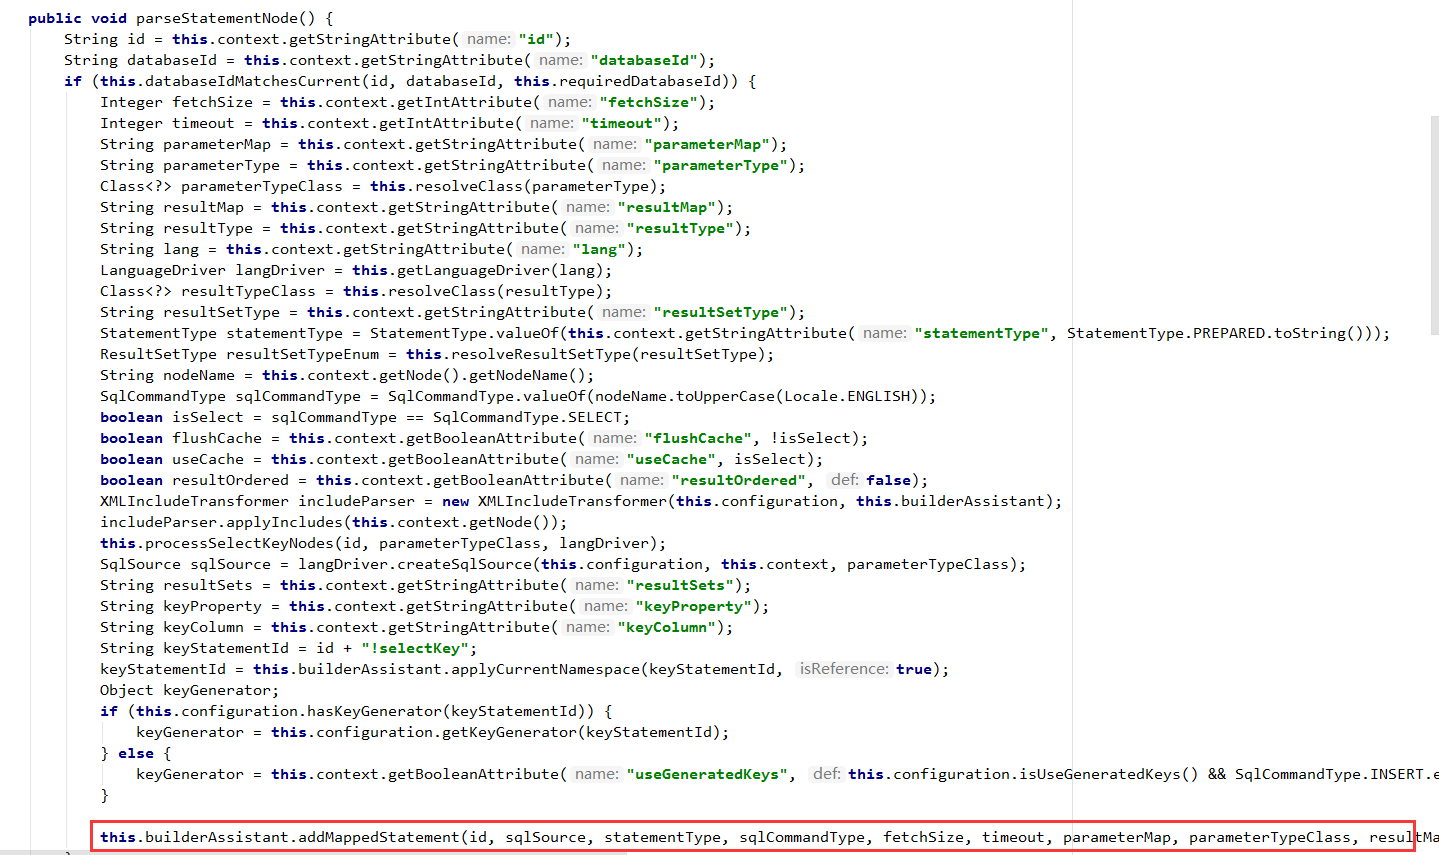Click the public keyword in the method signature
The height and width of the screenshot is (855, 1439).
55,18
